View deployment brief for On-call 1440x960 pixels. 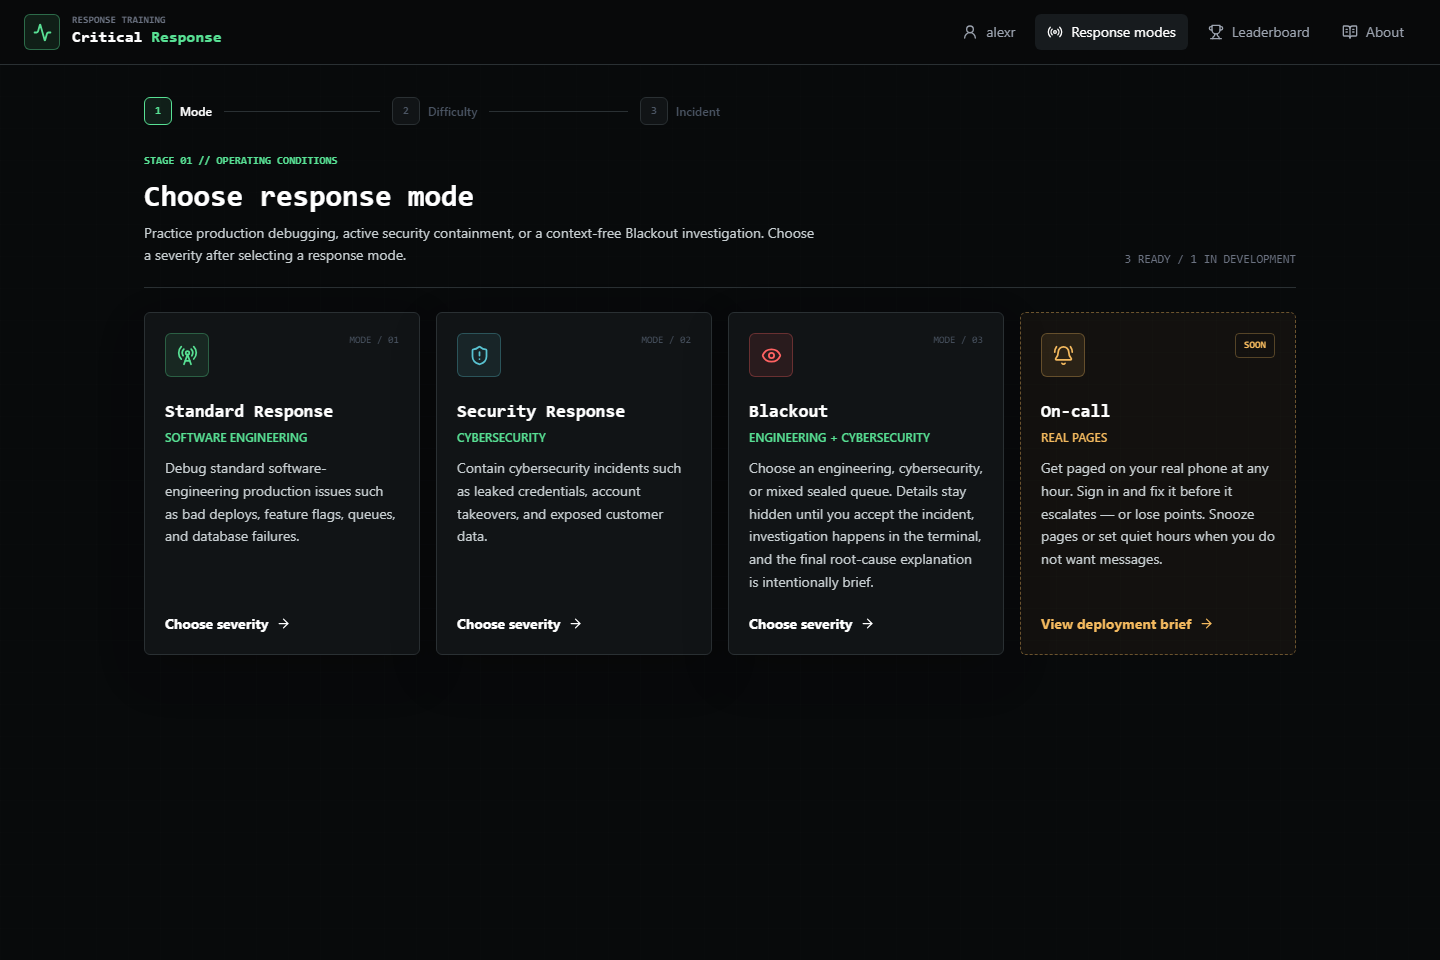(1127, 624)
